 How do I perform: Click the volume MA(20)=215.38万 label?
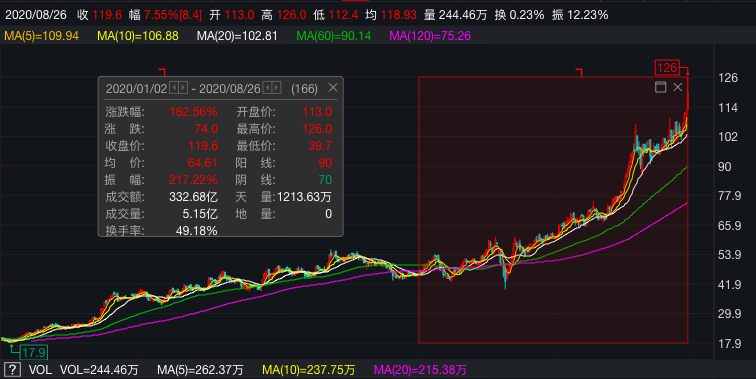420,370
